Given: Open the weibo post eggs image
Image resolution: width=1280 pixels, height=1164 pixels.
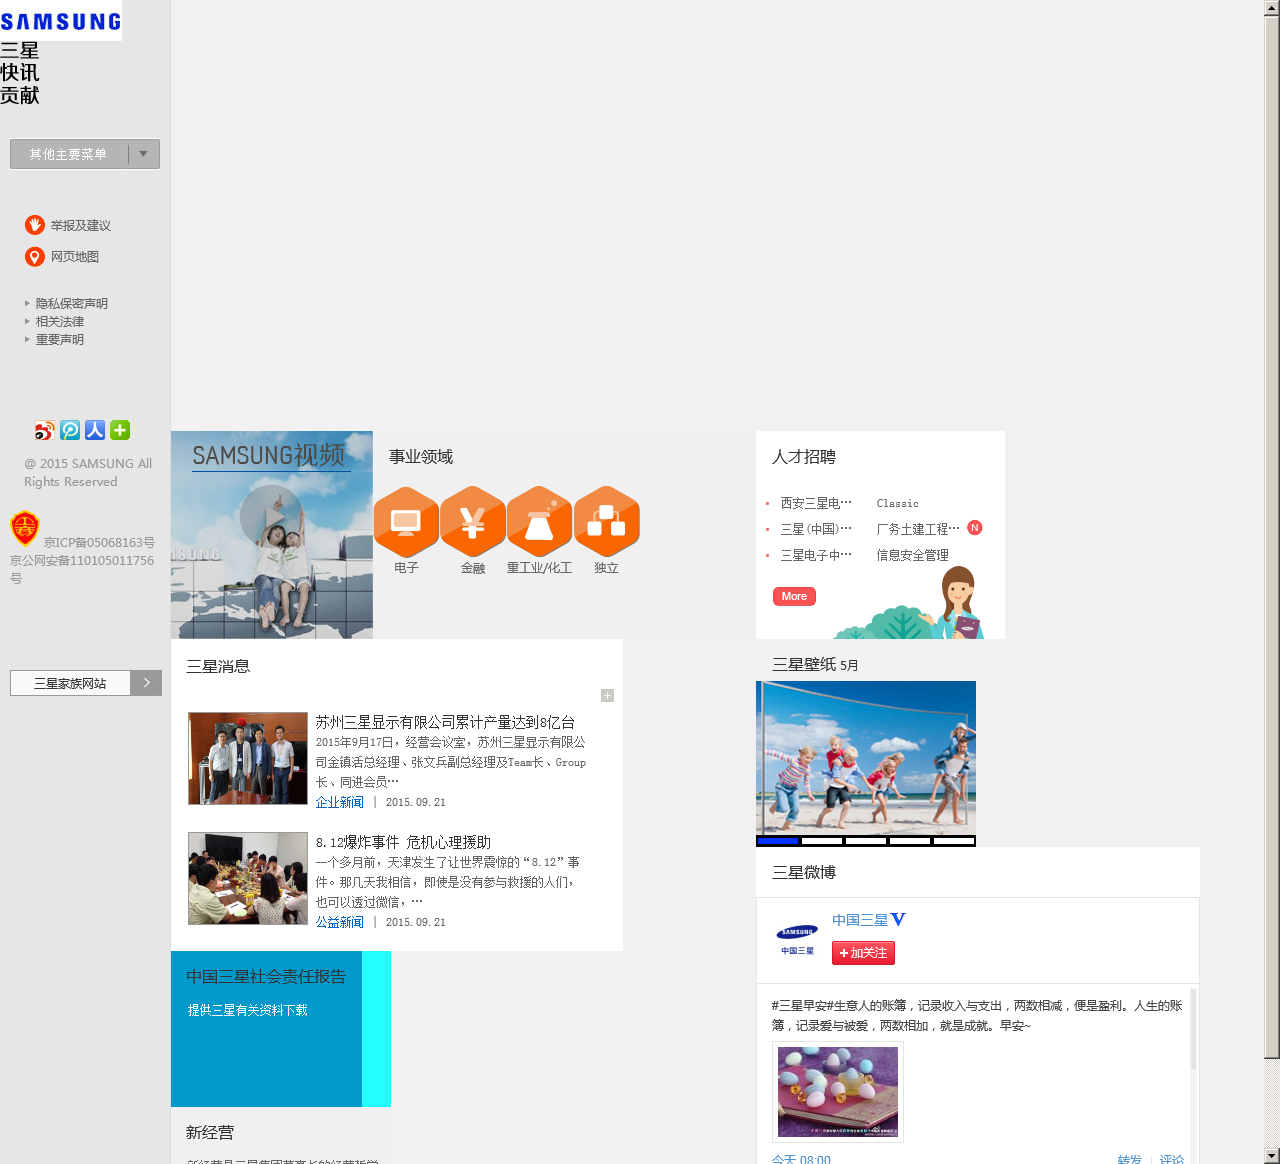Looking at the screenshot, I should pyautogui.click(x=838, y=1092).
